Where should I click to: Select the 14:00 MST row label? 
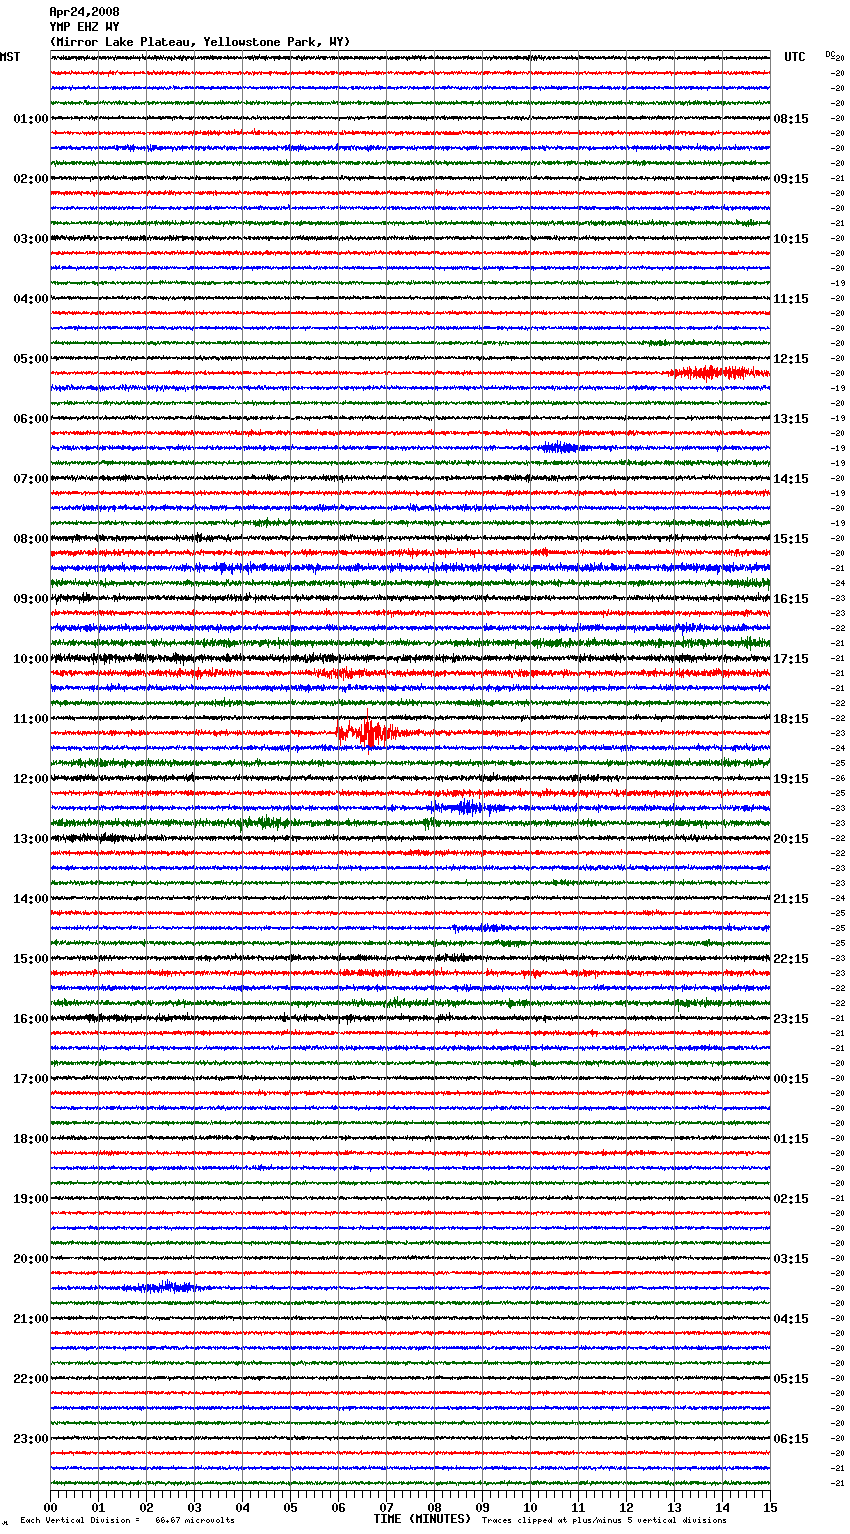[30, 899]
